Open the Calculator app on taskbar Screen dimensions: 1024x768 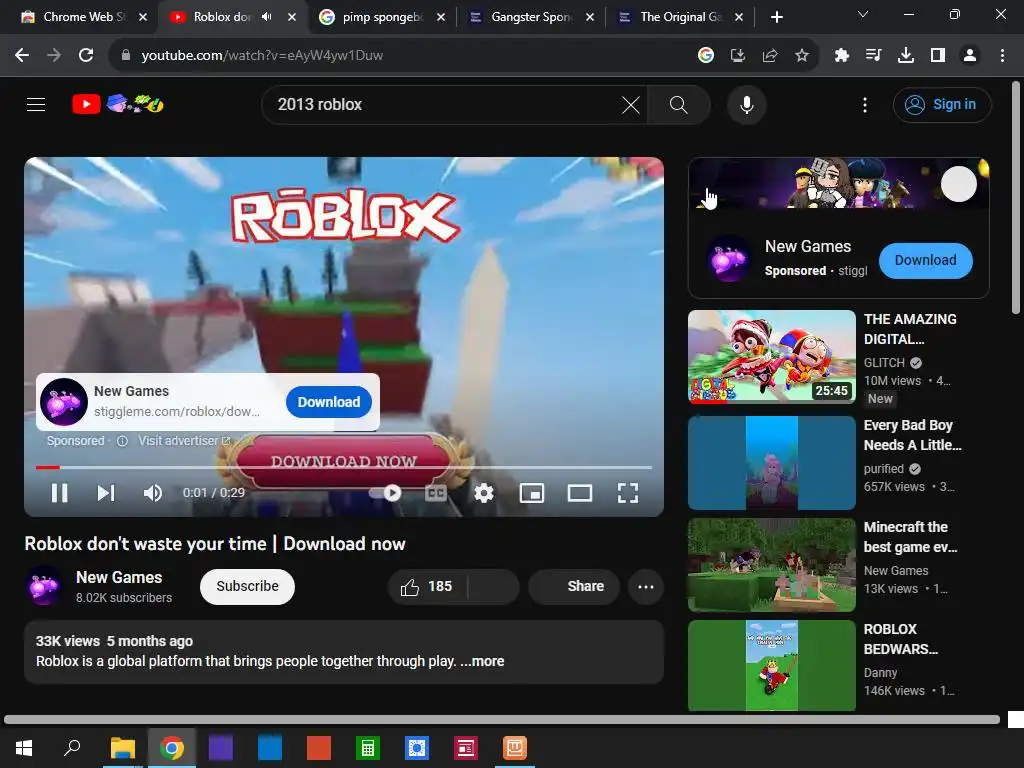tap(368, 748)
